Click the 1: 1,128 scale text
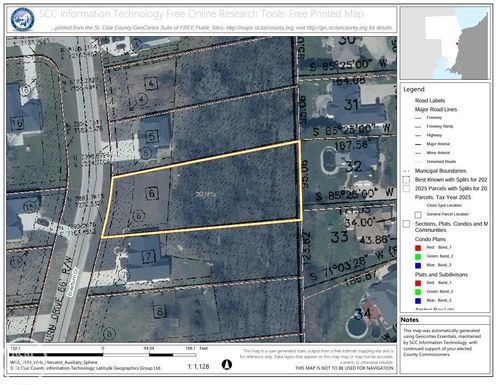Screen dimensions: 500x385 (x=198, y=367)
